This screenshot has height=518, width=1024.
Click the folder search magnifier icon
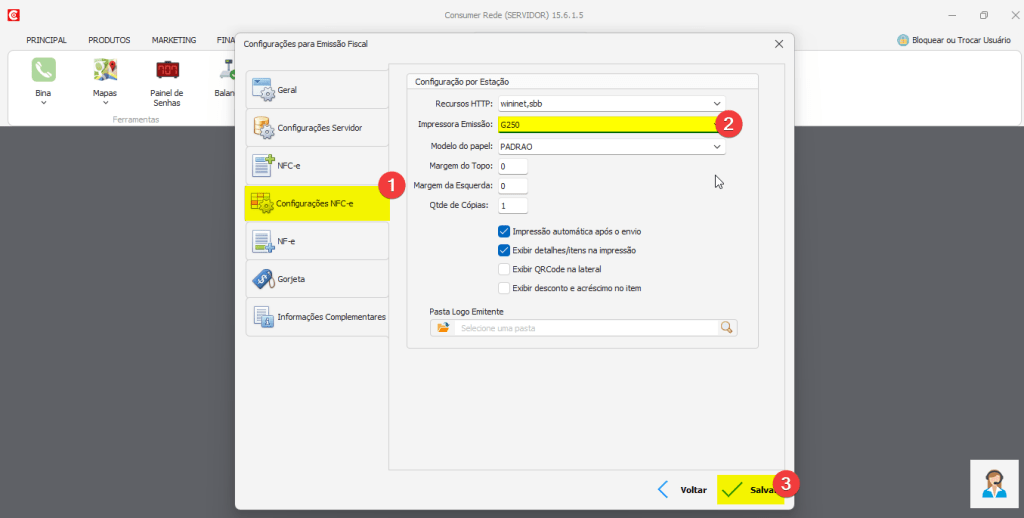click(726, 327)
